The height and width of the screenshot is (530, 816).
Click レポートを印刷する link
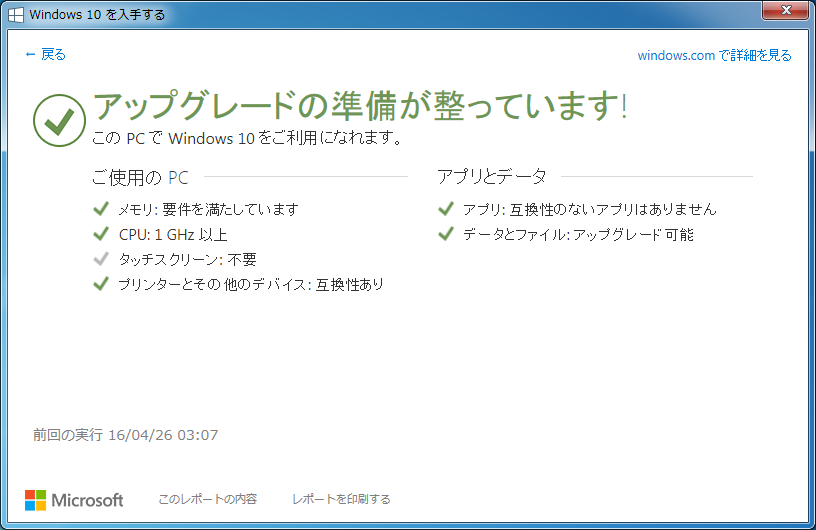click(341, 499)
